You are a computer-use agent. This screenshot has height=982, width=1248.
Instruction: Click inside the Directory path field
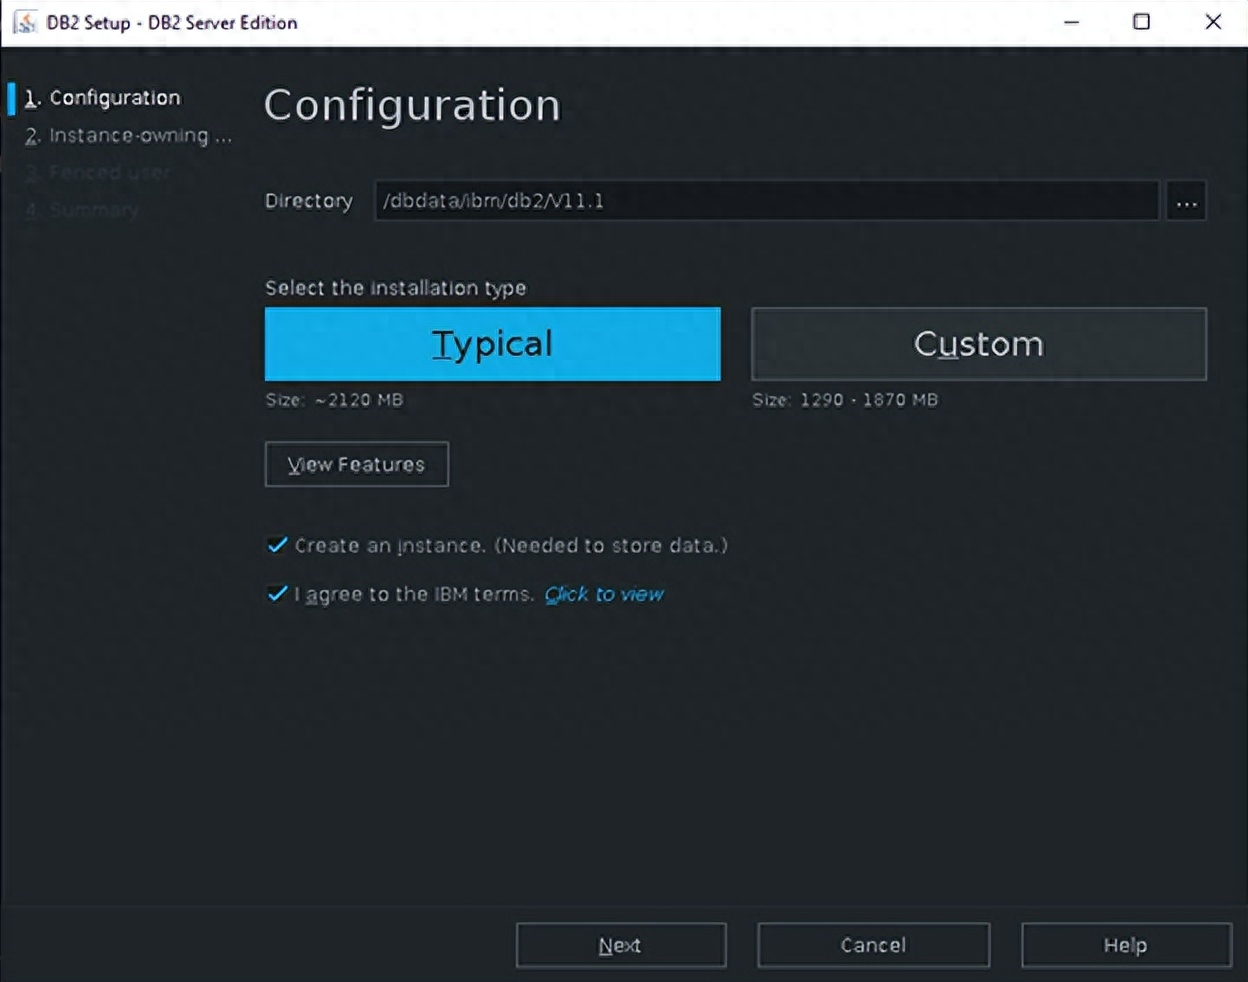(766, 201)
